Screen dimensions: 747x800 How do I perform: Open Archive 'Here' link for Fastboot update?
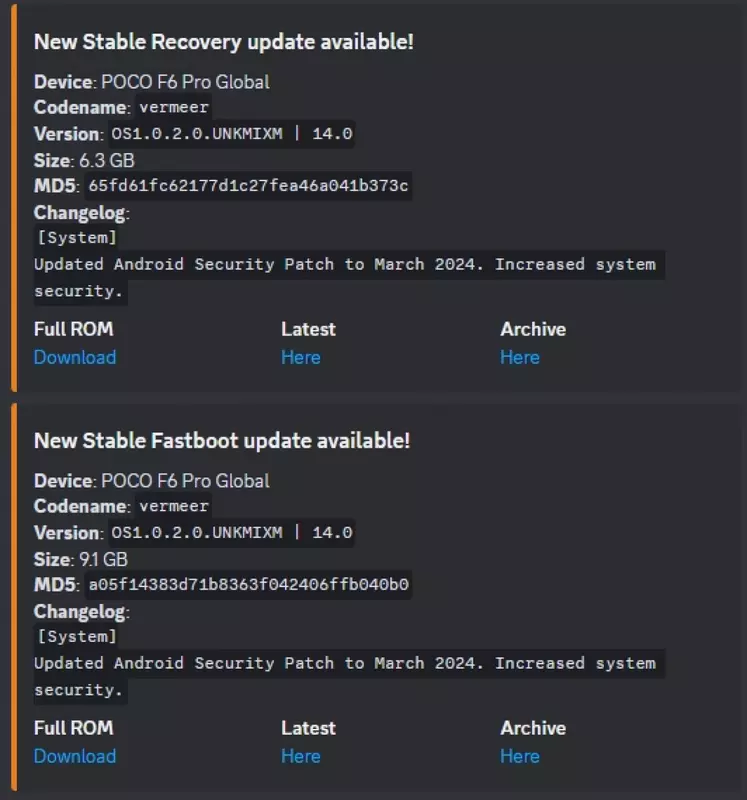pos(519,756)
